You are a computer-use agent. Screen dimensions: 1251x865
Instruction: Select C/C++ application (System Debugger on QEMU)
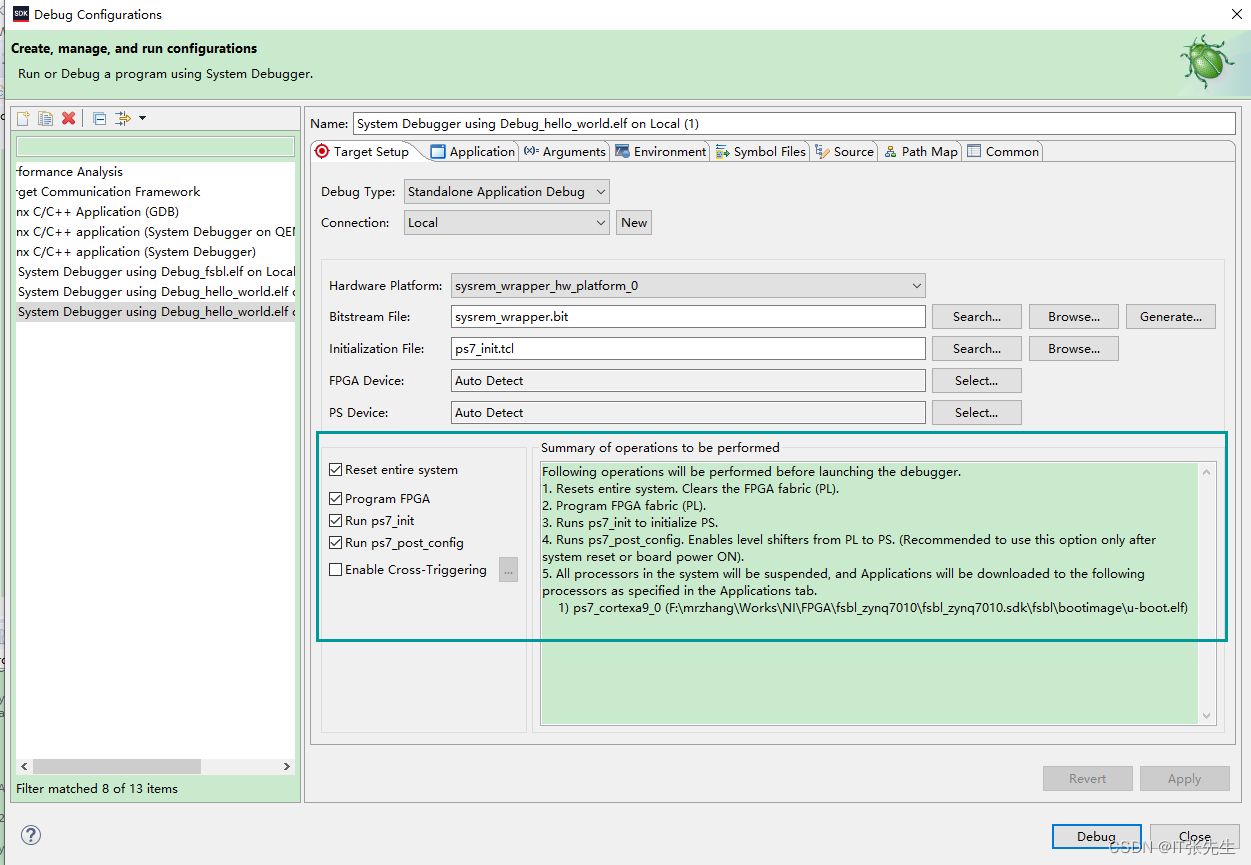coord(155,232)
